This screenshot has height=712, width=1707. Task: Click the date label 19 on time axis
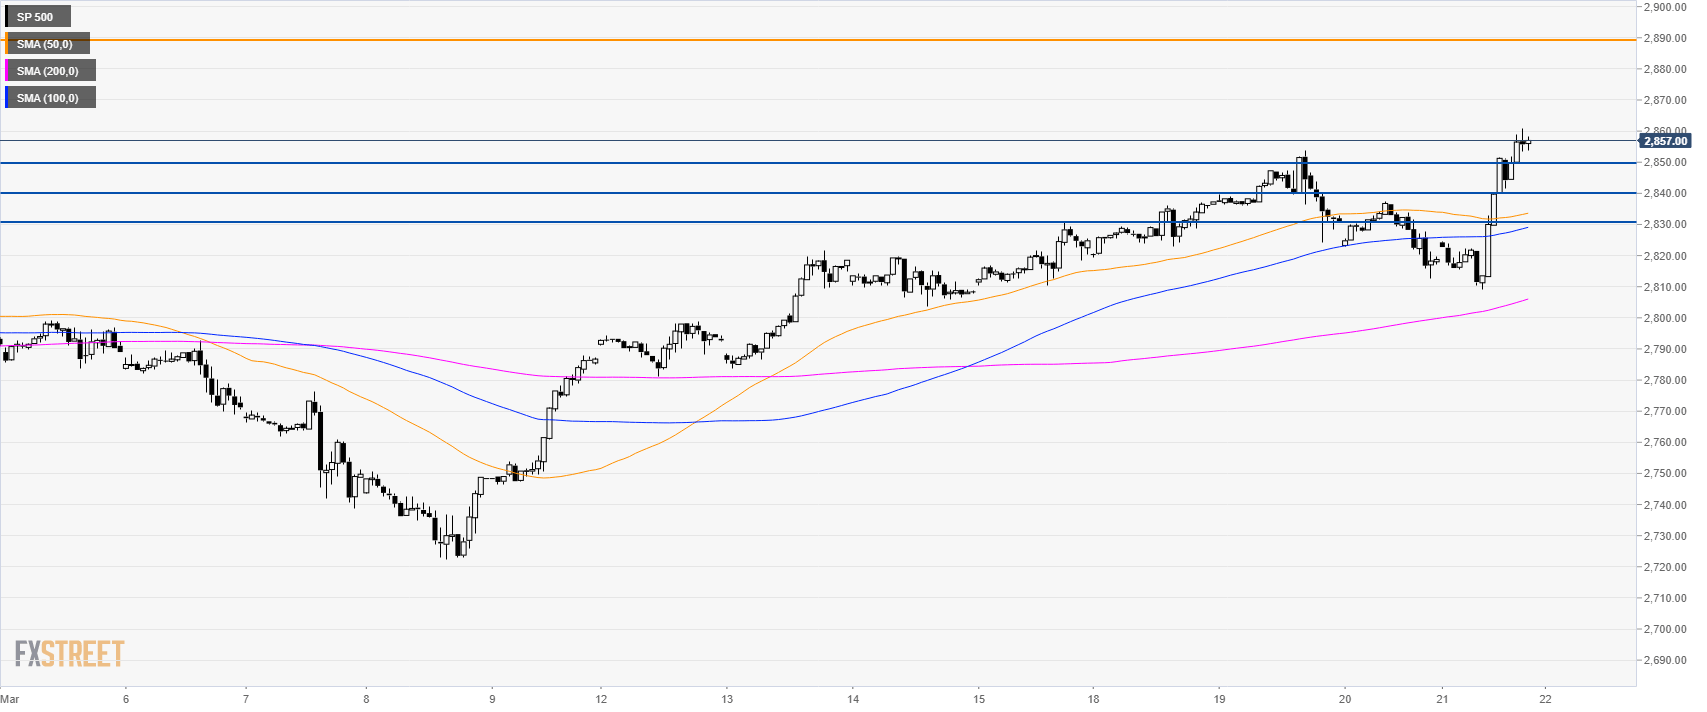tap(1219, 699)
